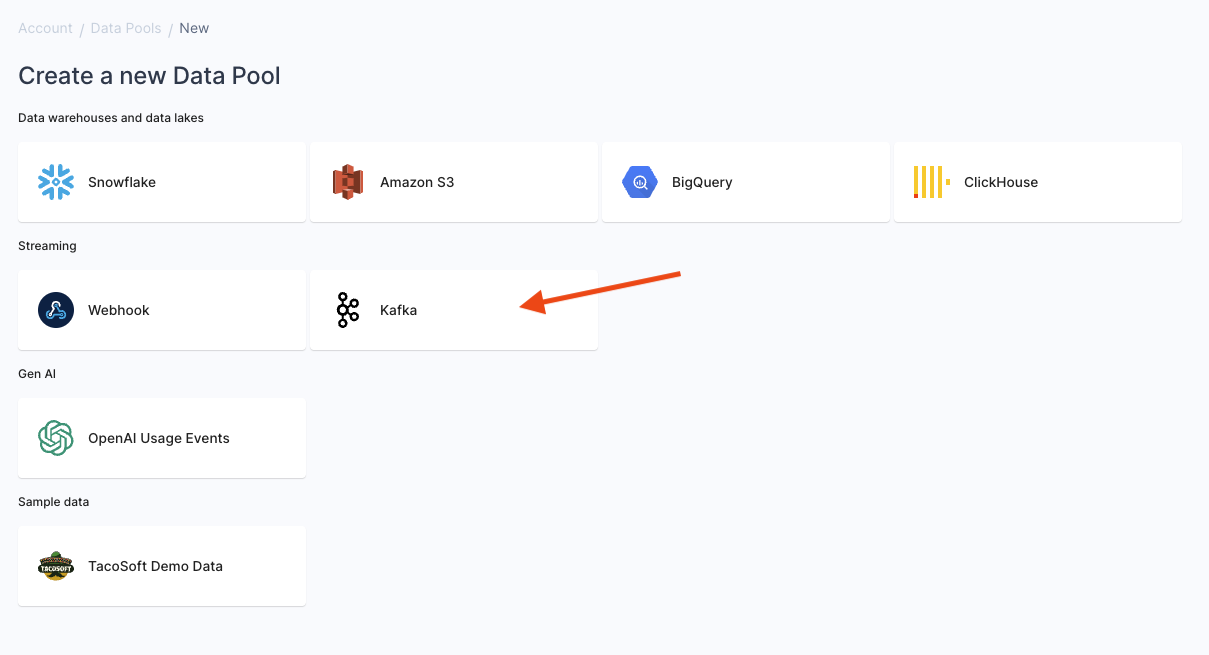Click the OpenAI Usage Events logo icon
Screen dimensions: 1209x655
[55, 438]
